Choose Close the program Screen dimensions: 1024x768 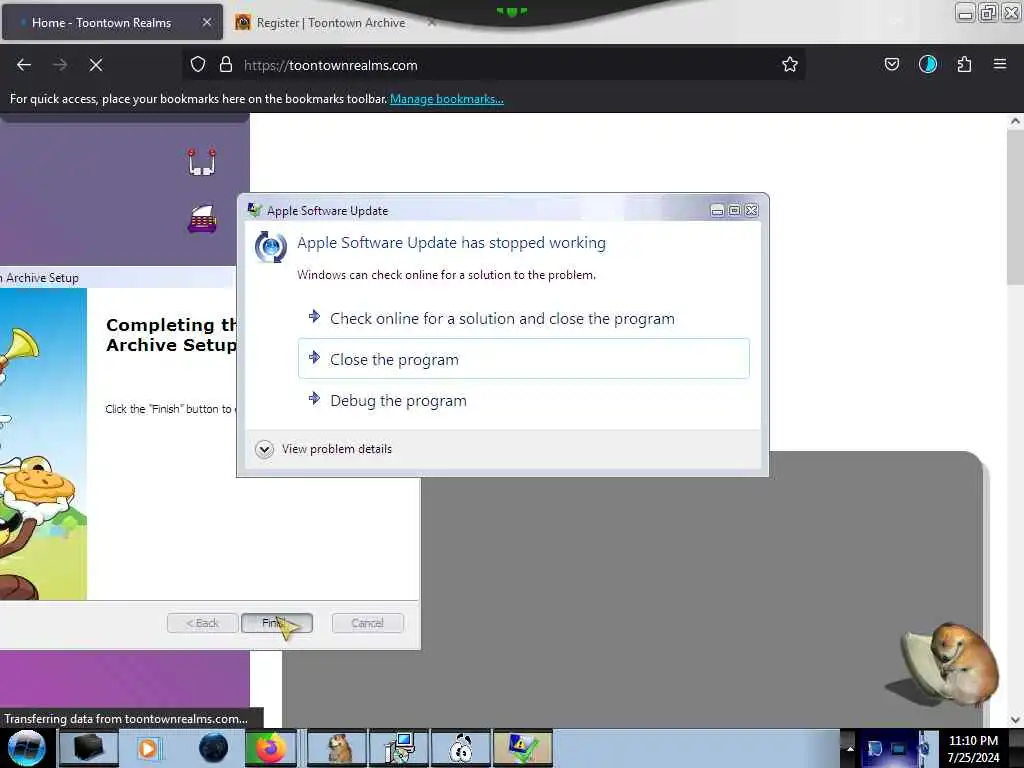pos(524,359)
